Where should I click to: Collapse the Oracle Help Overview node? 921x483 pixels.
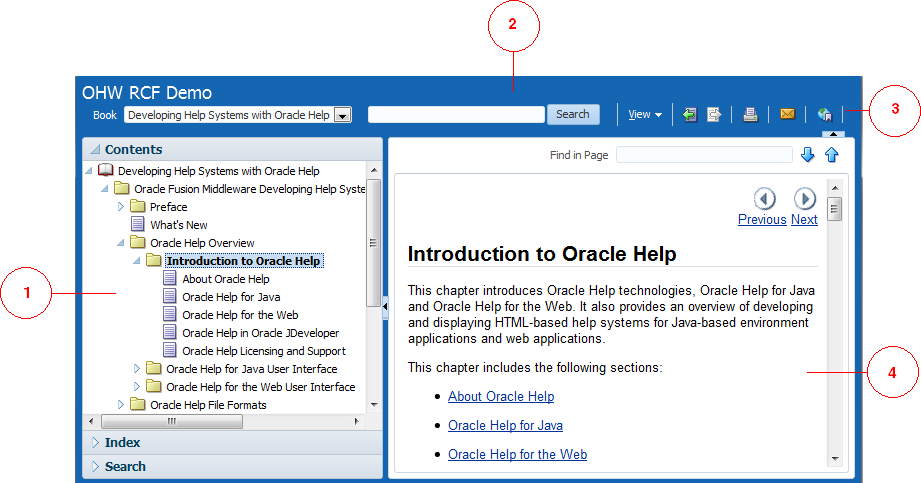click(121, 243)
